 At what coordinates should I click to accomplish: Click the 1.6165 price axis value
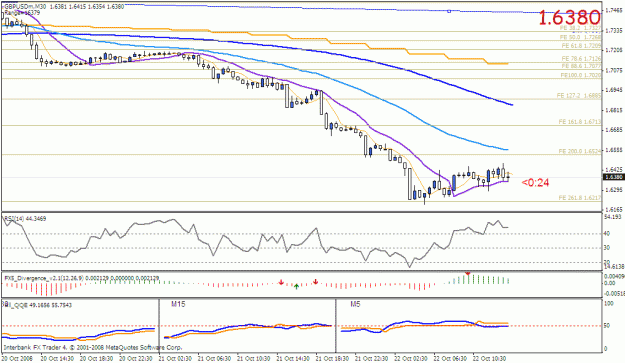pyautogui.click(x=614, y=209)
